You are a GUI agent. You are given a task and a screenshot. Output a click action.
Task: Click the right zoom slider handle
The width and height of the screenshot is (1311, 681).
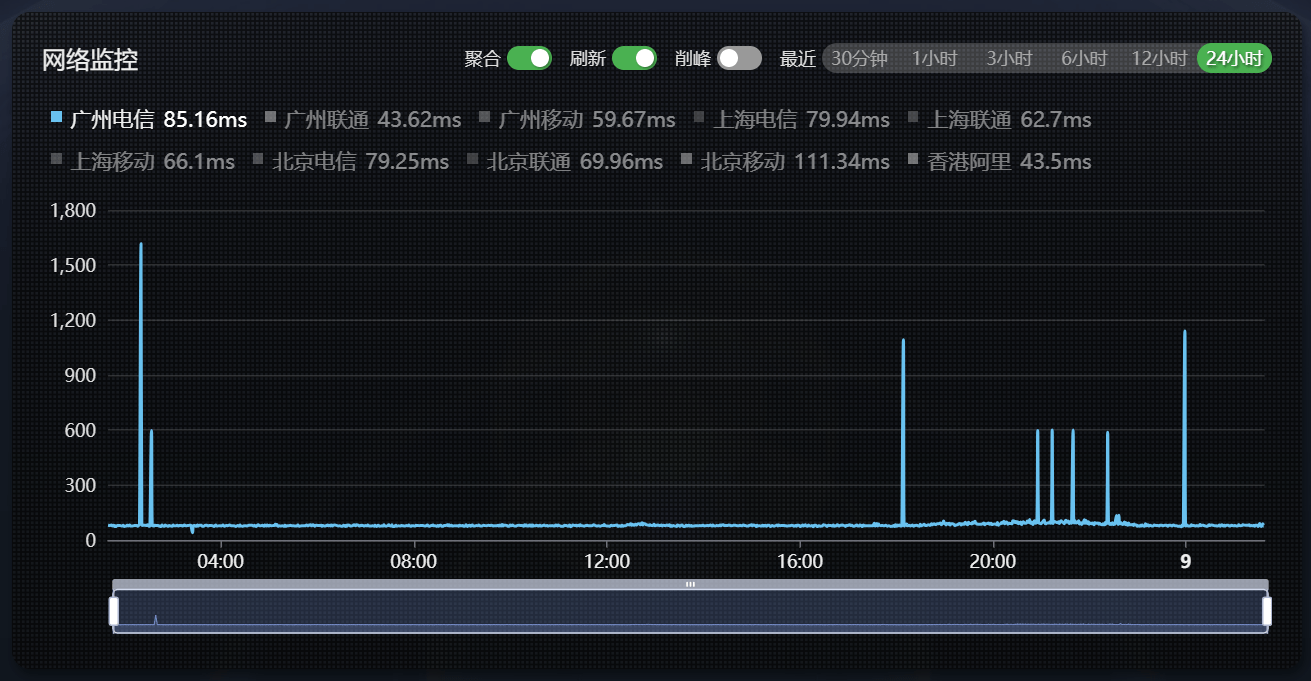pos(1267,611)
